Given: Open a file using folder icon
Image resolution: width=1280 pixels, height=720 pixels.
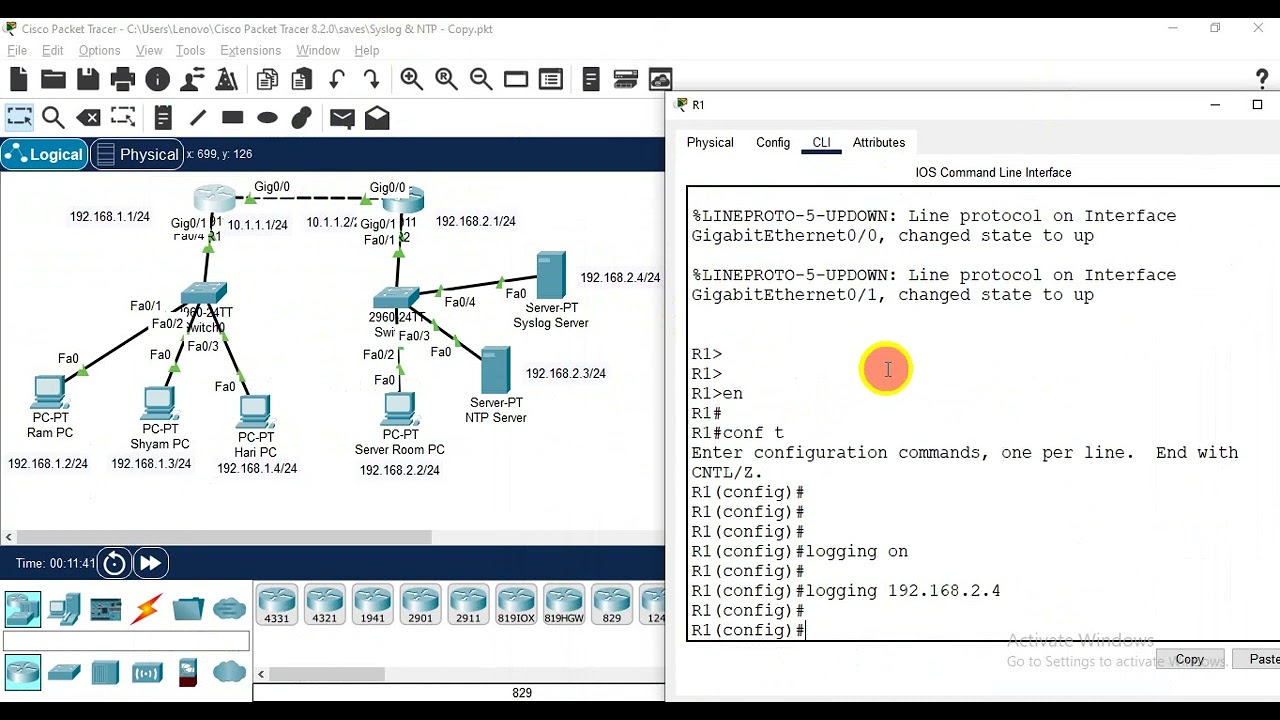Looking at the screenshot, I should point(53,79).
